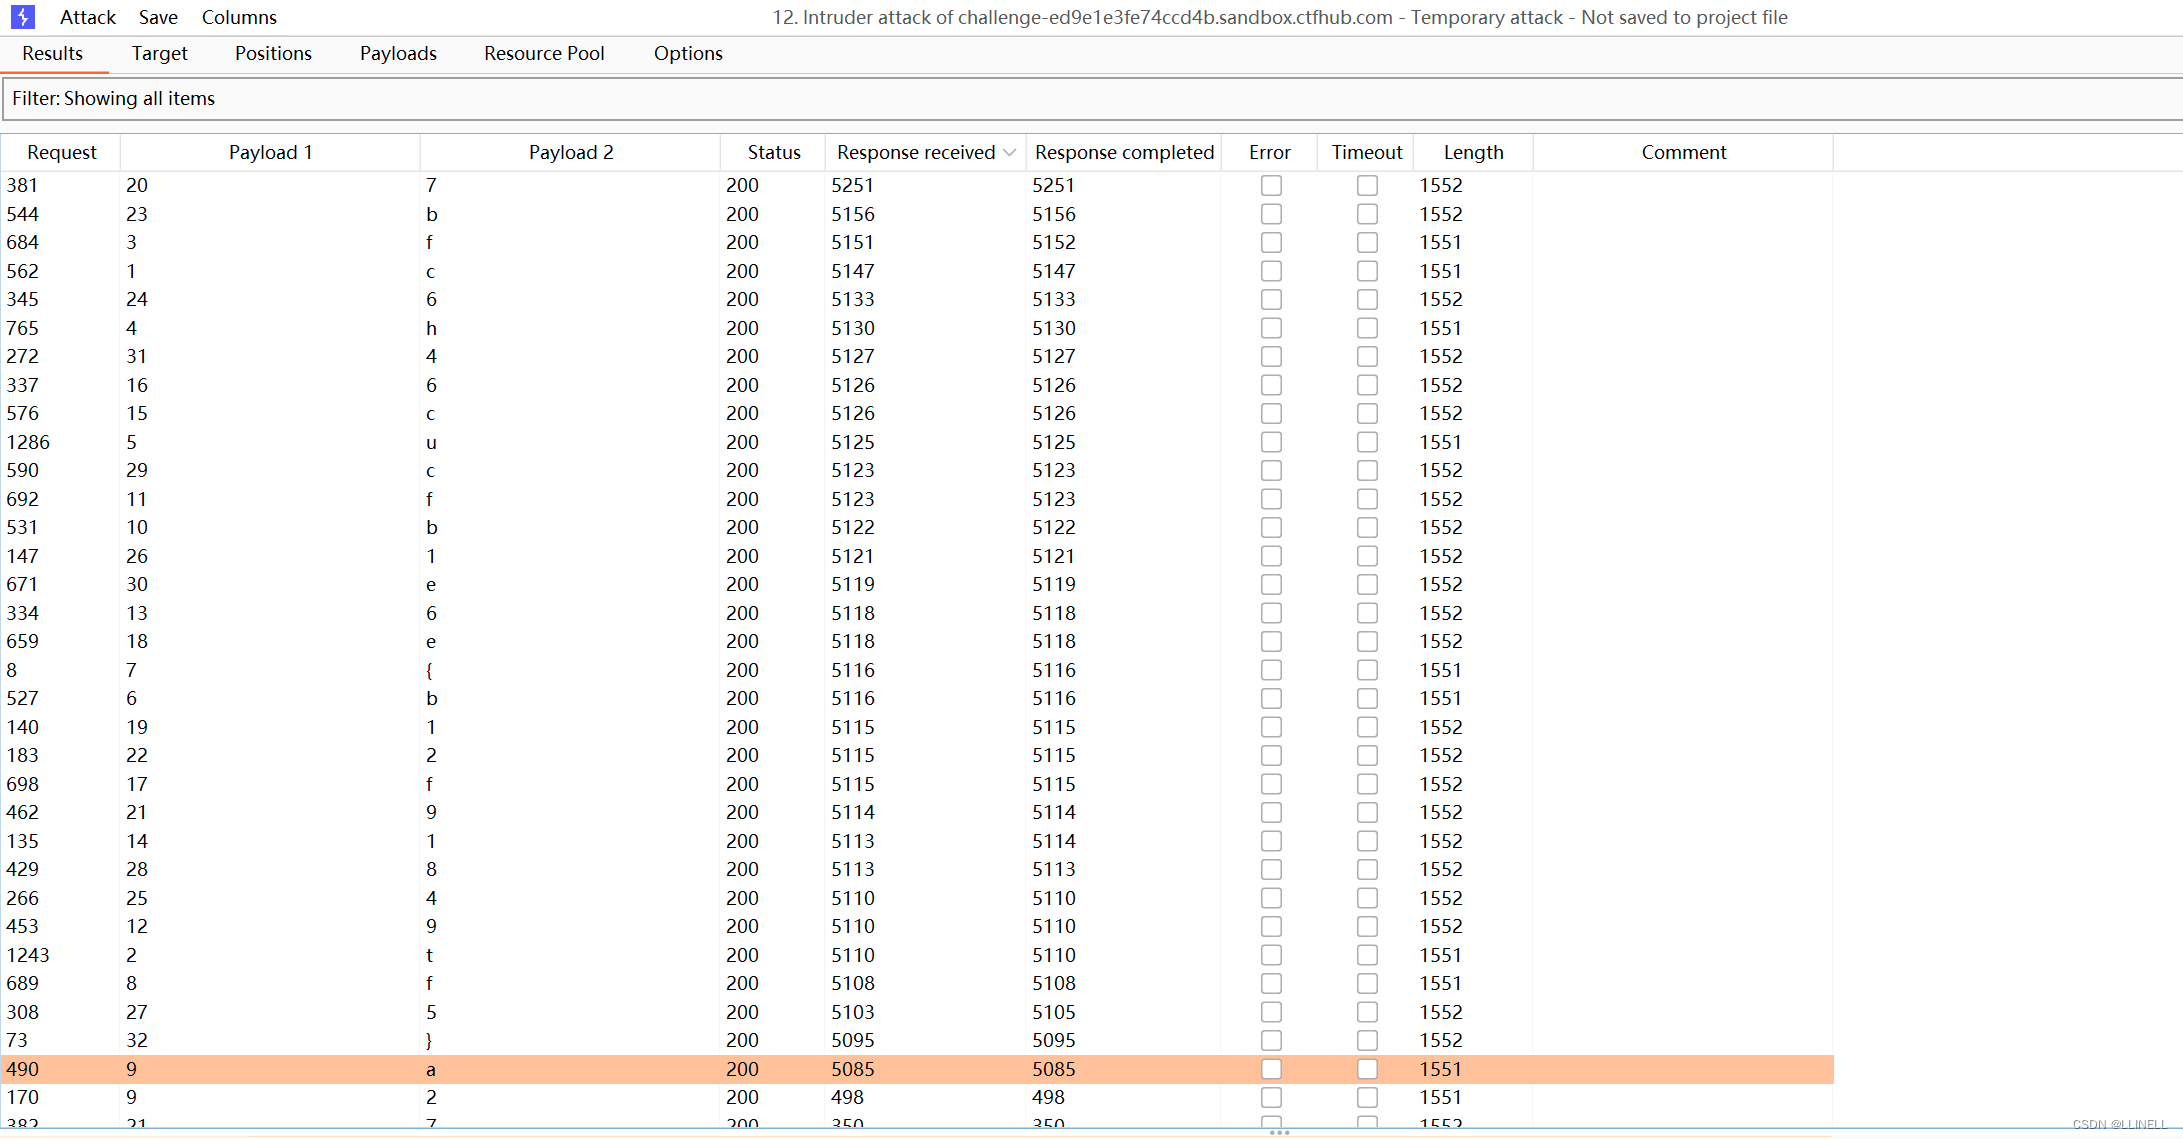Click the Response received sort arrow
Image resolution: width=2183 pixels, height=1139 pixels.
point(1009,152)
